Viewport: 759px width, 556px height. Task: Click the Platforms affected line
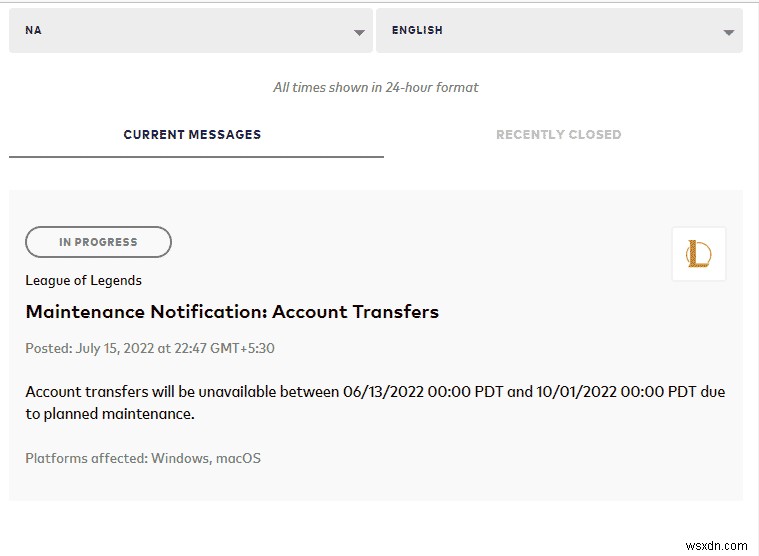(x=143, y=458)
